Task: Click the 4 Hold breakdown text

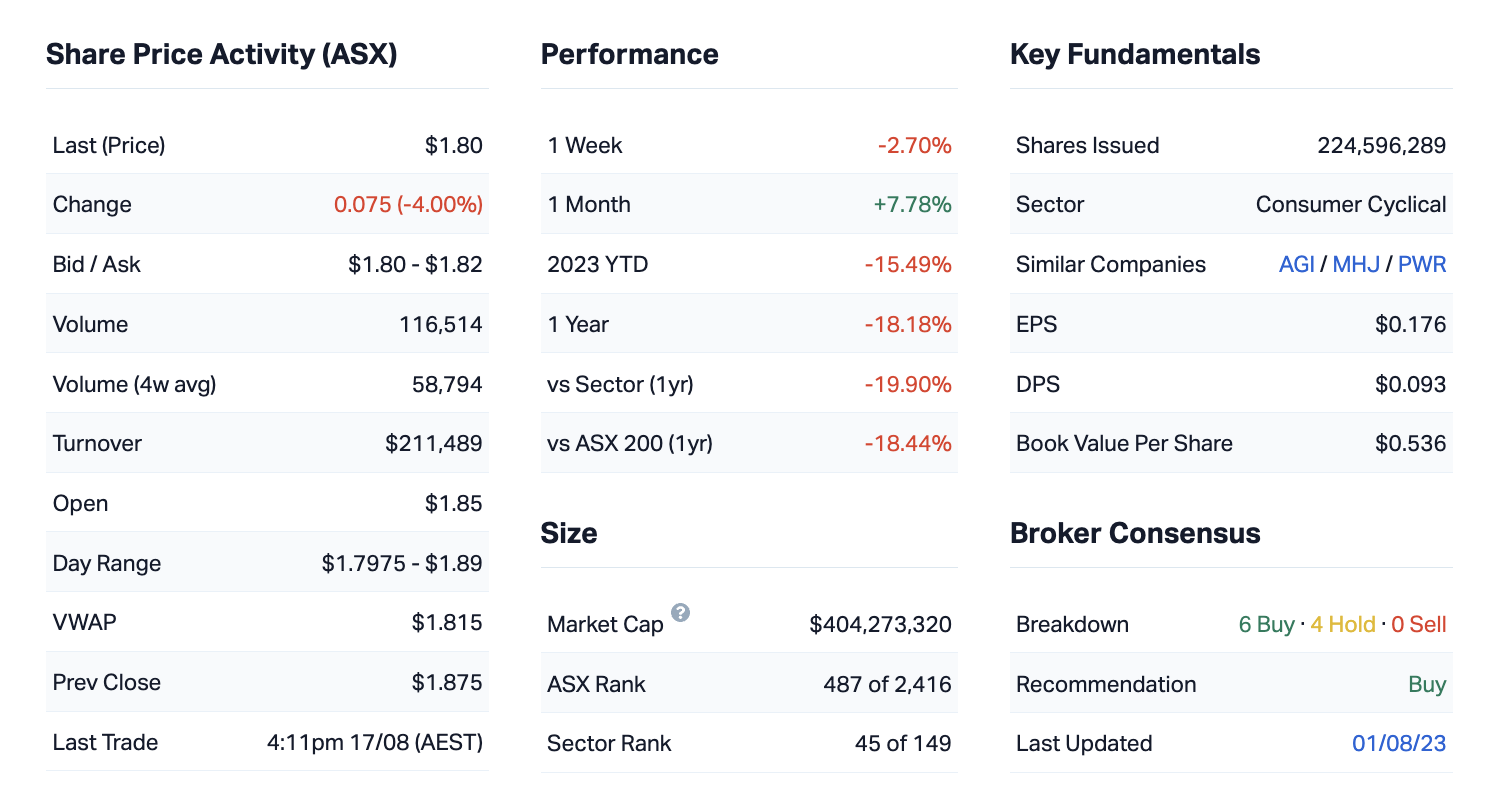Action: (1343, 624)
